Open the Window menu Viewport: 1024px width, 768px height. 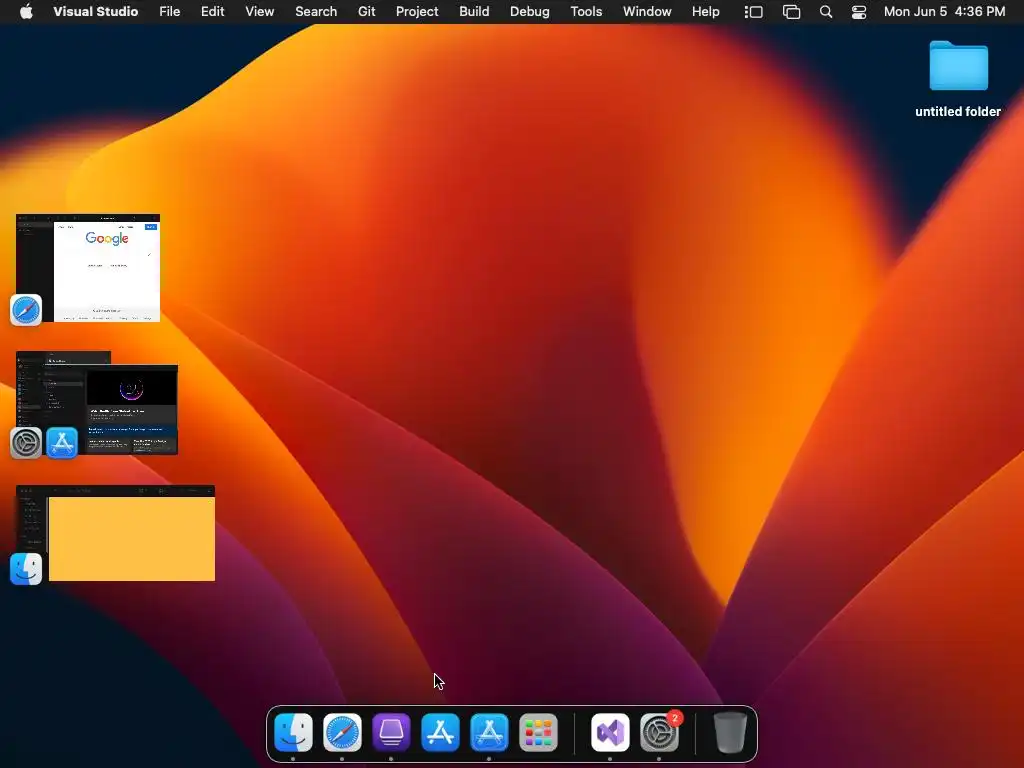647,12
